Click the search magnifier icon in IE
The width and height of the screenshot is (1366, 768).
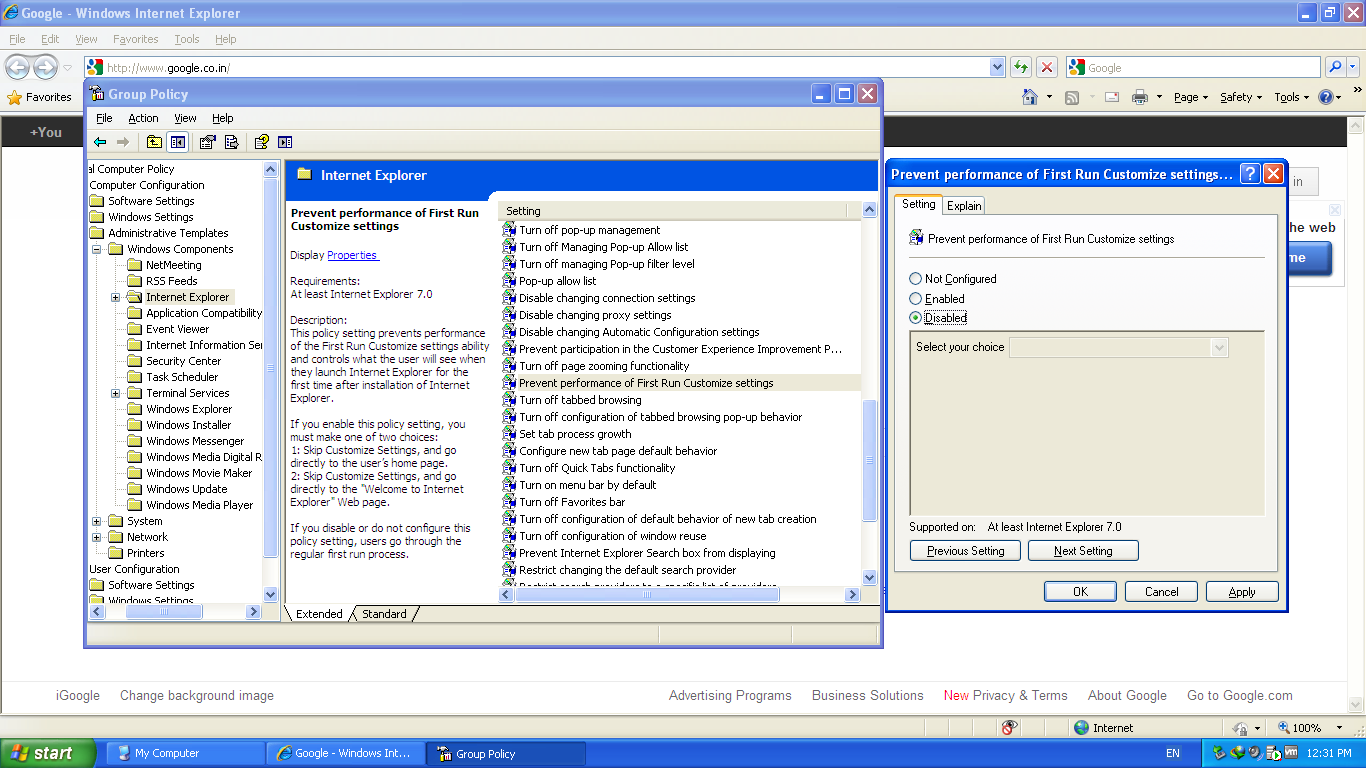point(1335,67)
